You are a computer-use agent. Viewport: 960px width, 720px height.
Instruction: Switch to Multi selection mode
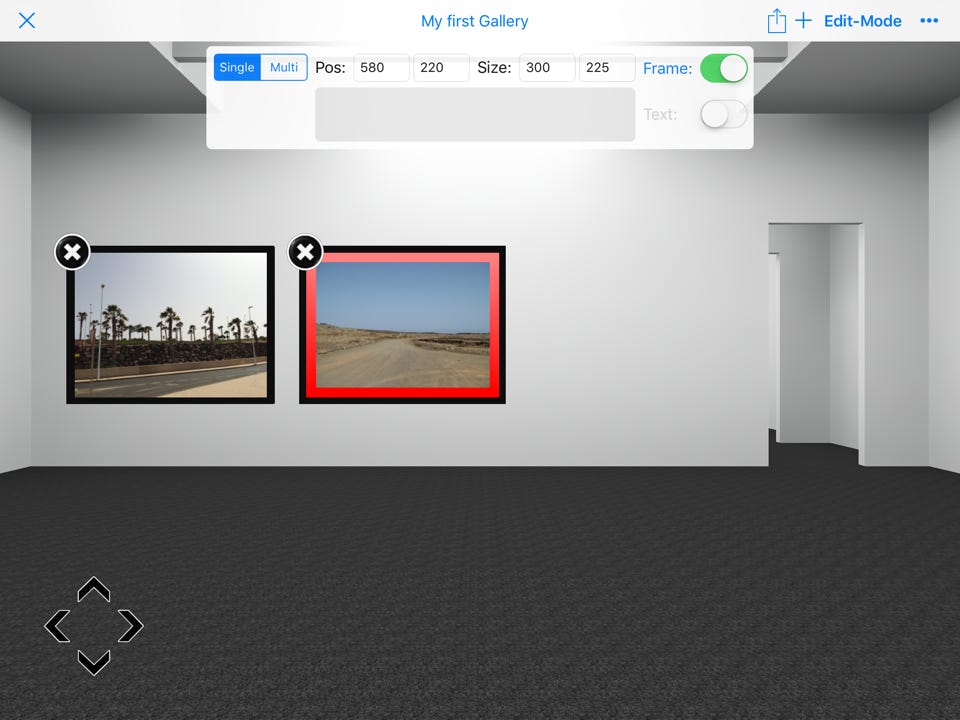(x=284, y=68)
